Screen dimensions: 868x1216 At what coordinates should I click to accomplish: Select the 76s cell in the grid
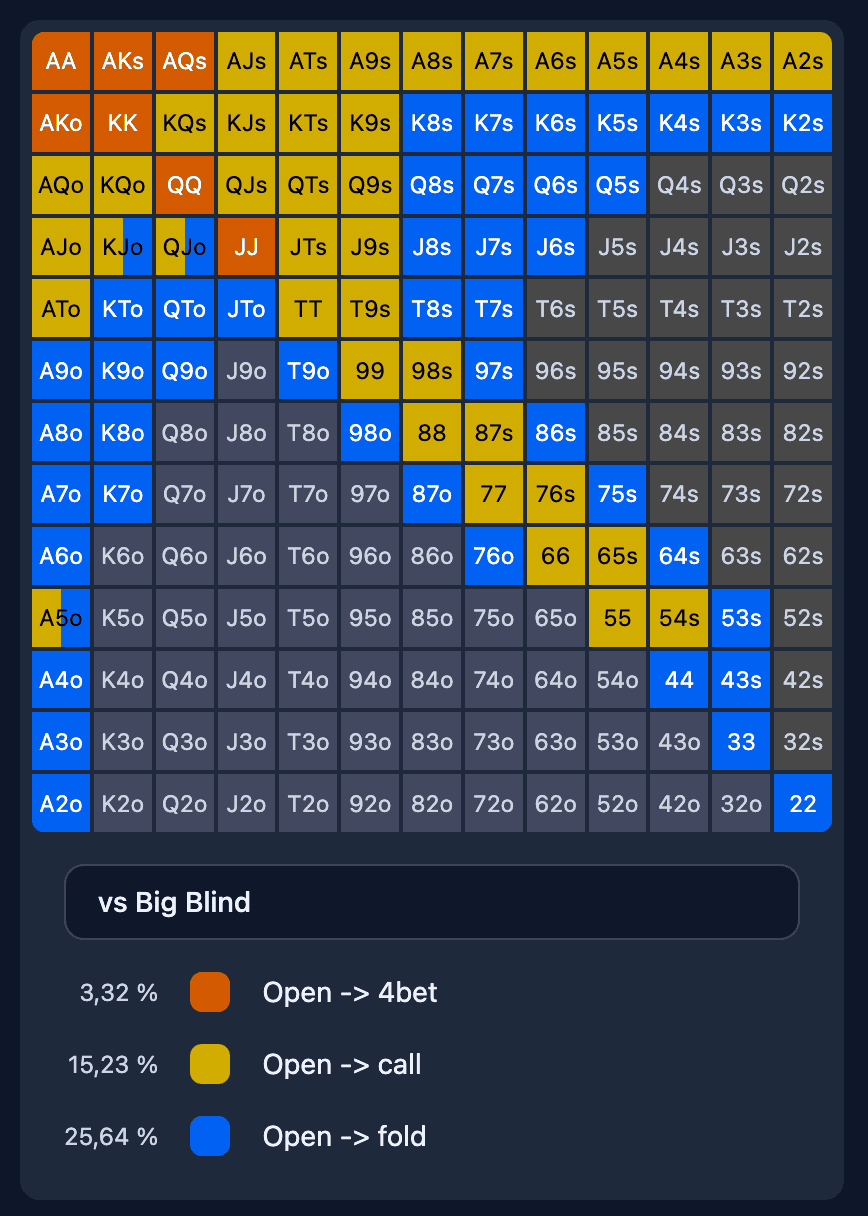coord(555,494)
